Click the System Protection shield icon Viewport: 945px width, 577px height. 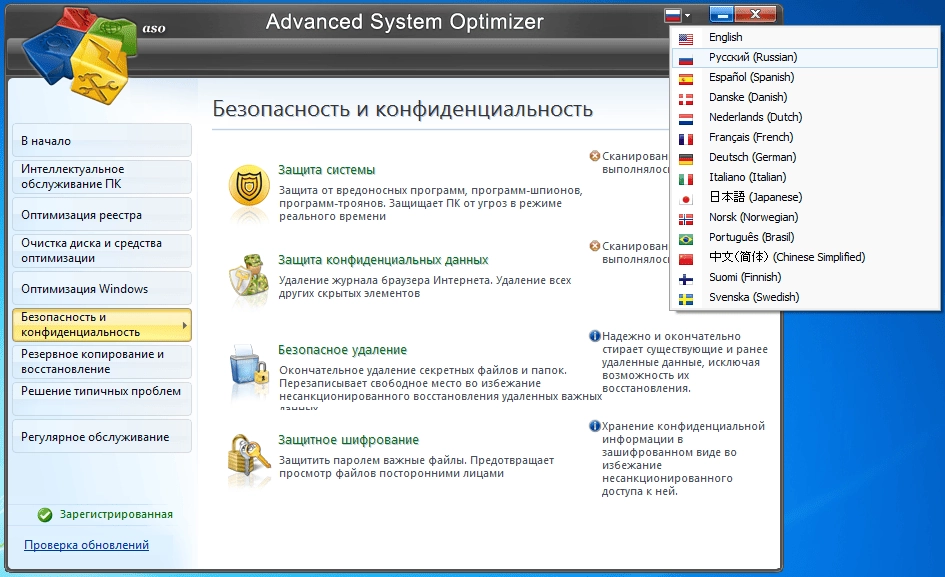point(249,187)
